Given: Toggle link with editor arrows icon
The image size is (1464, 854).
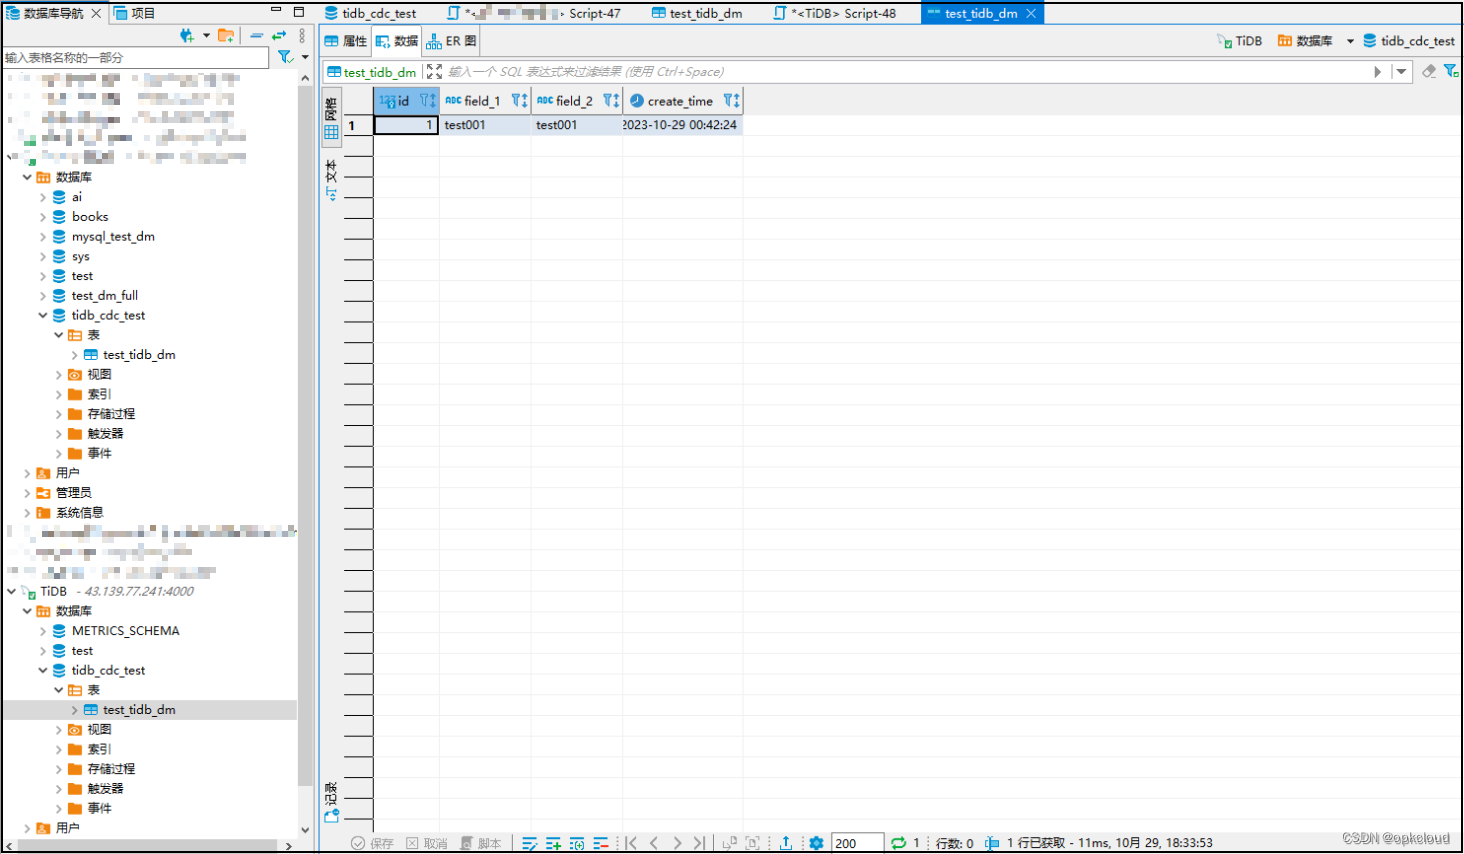Looking at the screenshot, I should pos(279,35).
